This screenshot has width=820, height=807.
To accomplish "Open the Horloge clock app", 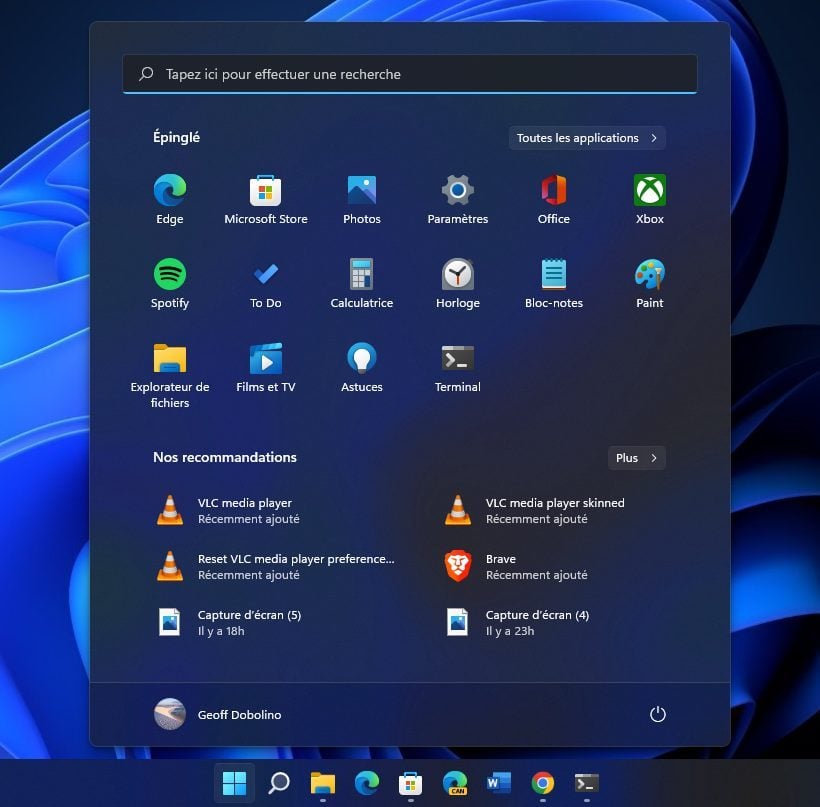I will point(458,283).
